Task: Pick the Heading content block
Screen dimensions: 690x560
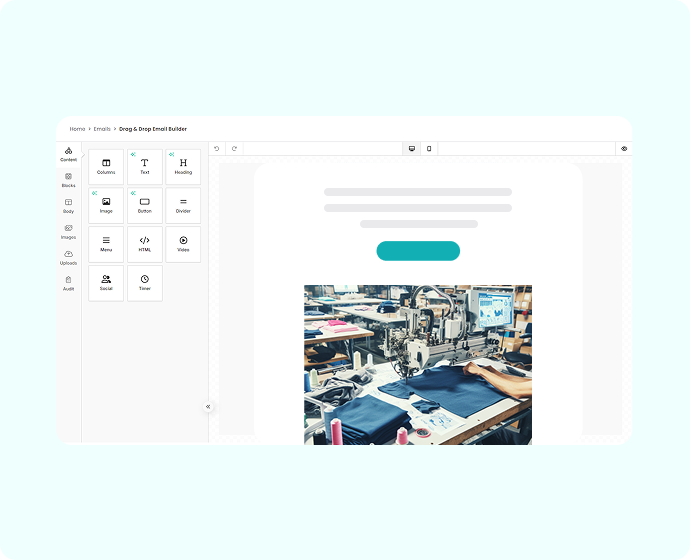Action: [183, 167]
